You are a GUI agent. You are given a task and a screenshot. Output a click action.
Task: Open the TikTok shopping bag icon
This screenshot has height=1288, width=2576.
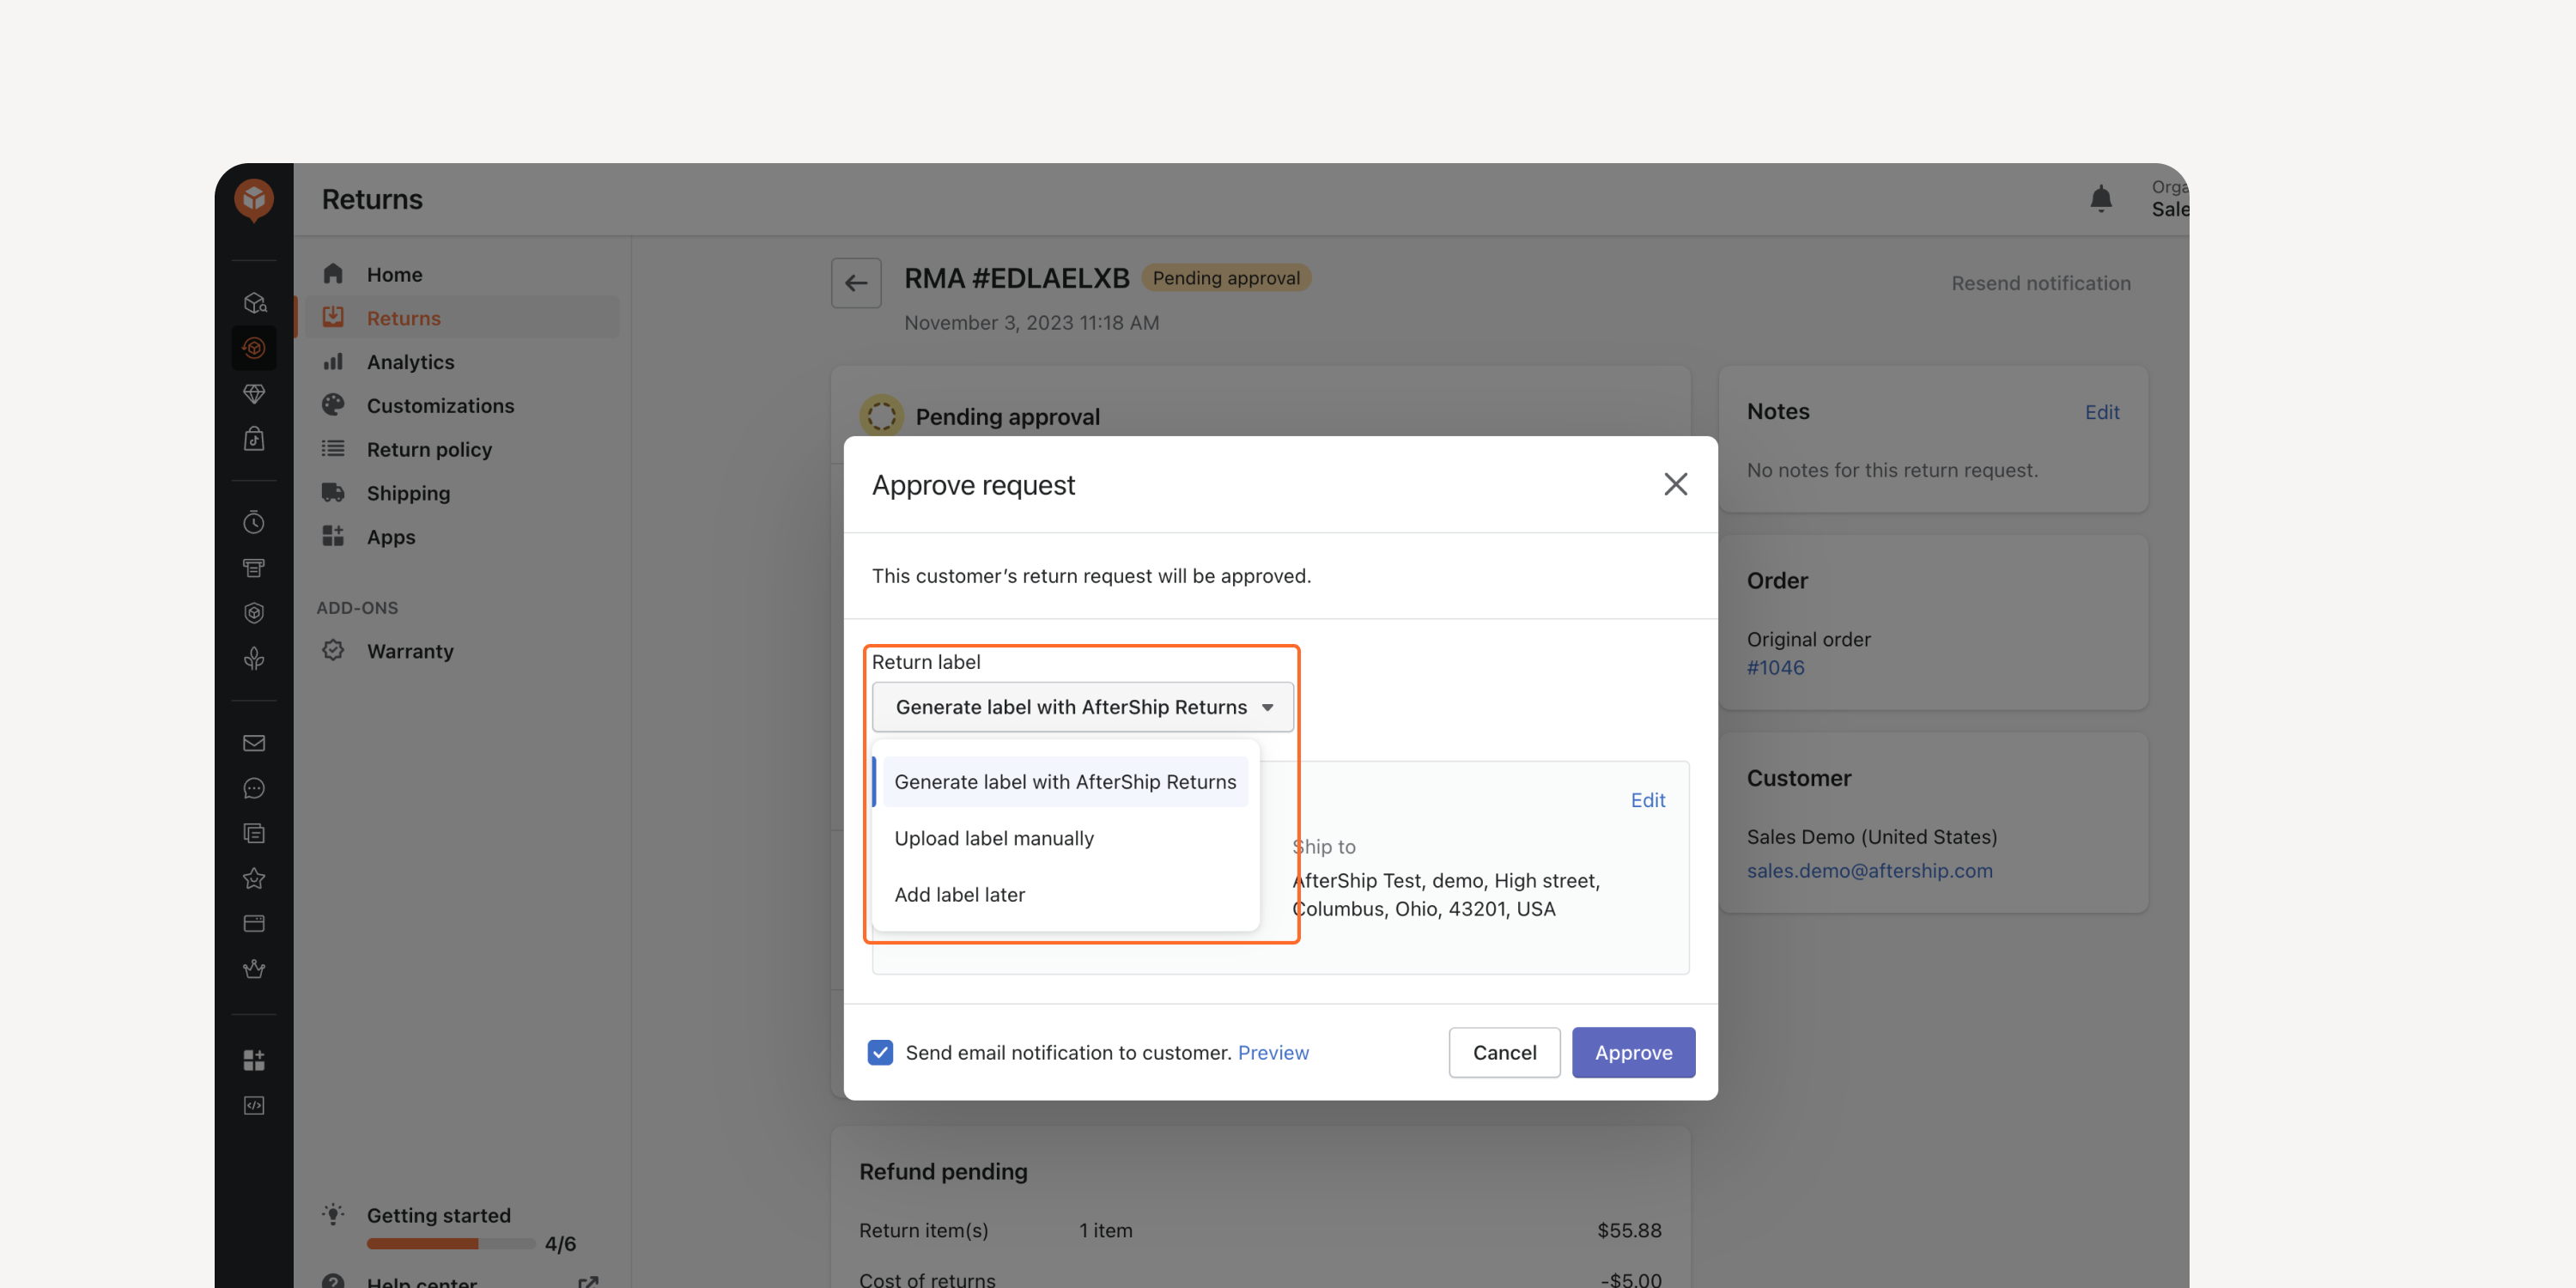pyautogui.click(x=254, y=438)
